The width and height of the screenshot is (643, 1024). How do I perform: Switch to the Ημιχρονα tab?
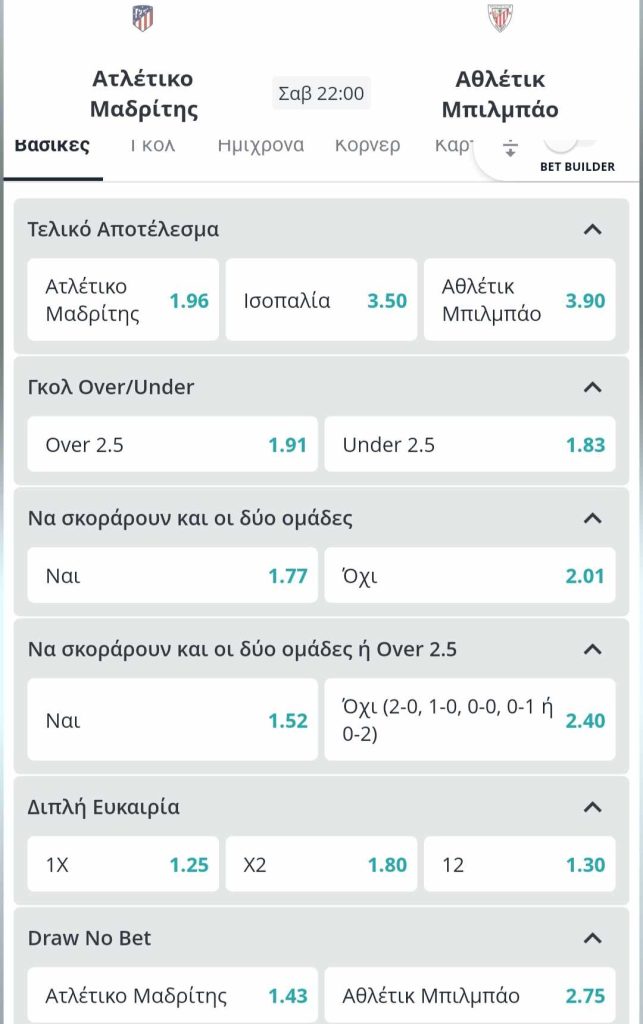click(x=260, y=145)
